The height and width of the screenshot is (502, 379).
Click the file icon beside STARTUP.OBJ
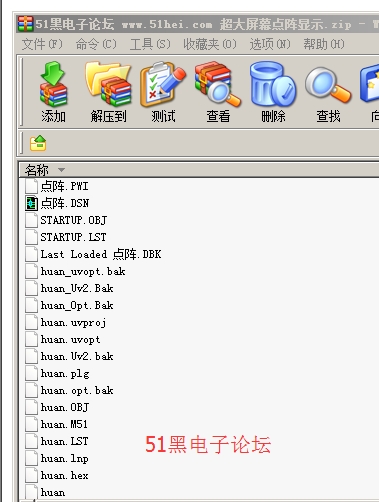coord(32,220)
